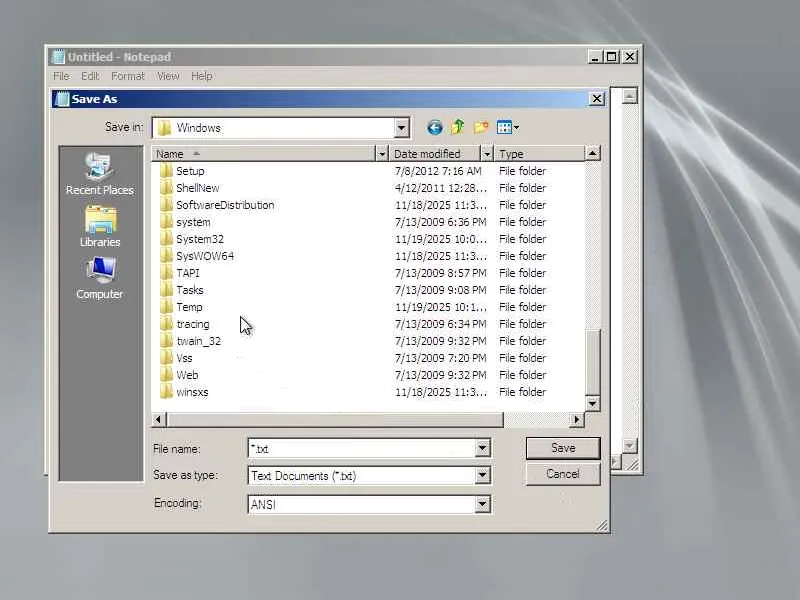This screenshot has width=800, height=600.
Task: Select the System32 folder icon
Action: (166, 239)
